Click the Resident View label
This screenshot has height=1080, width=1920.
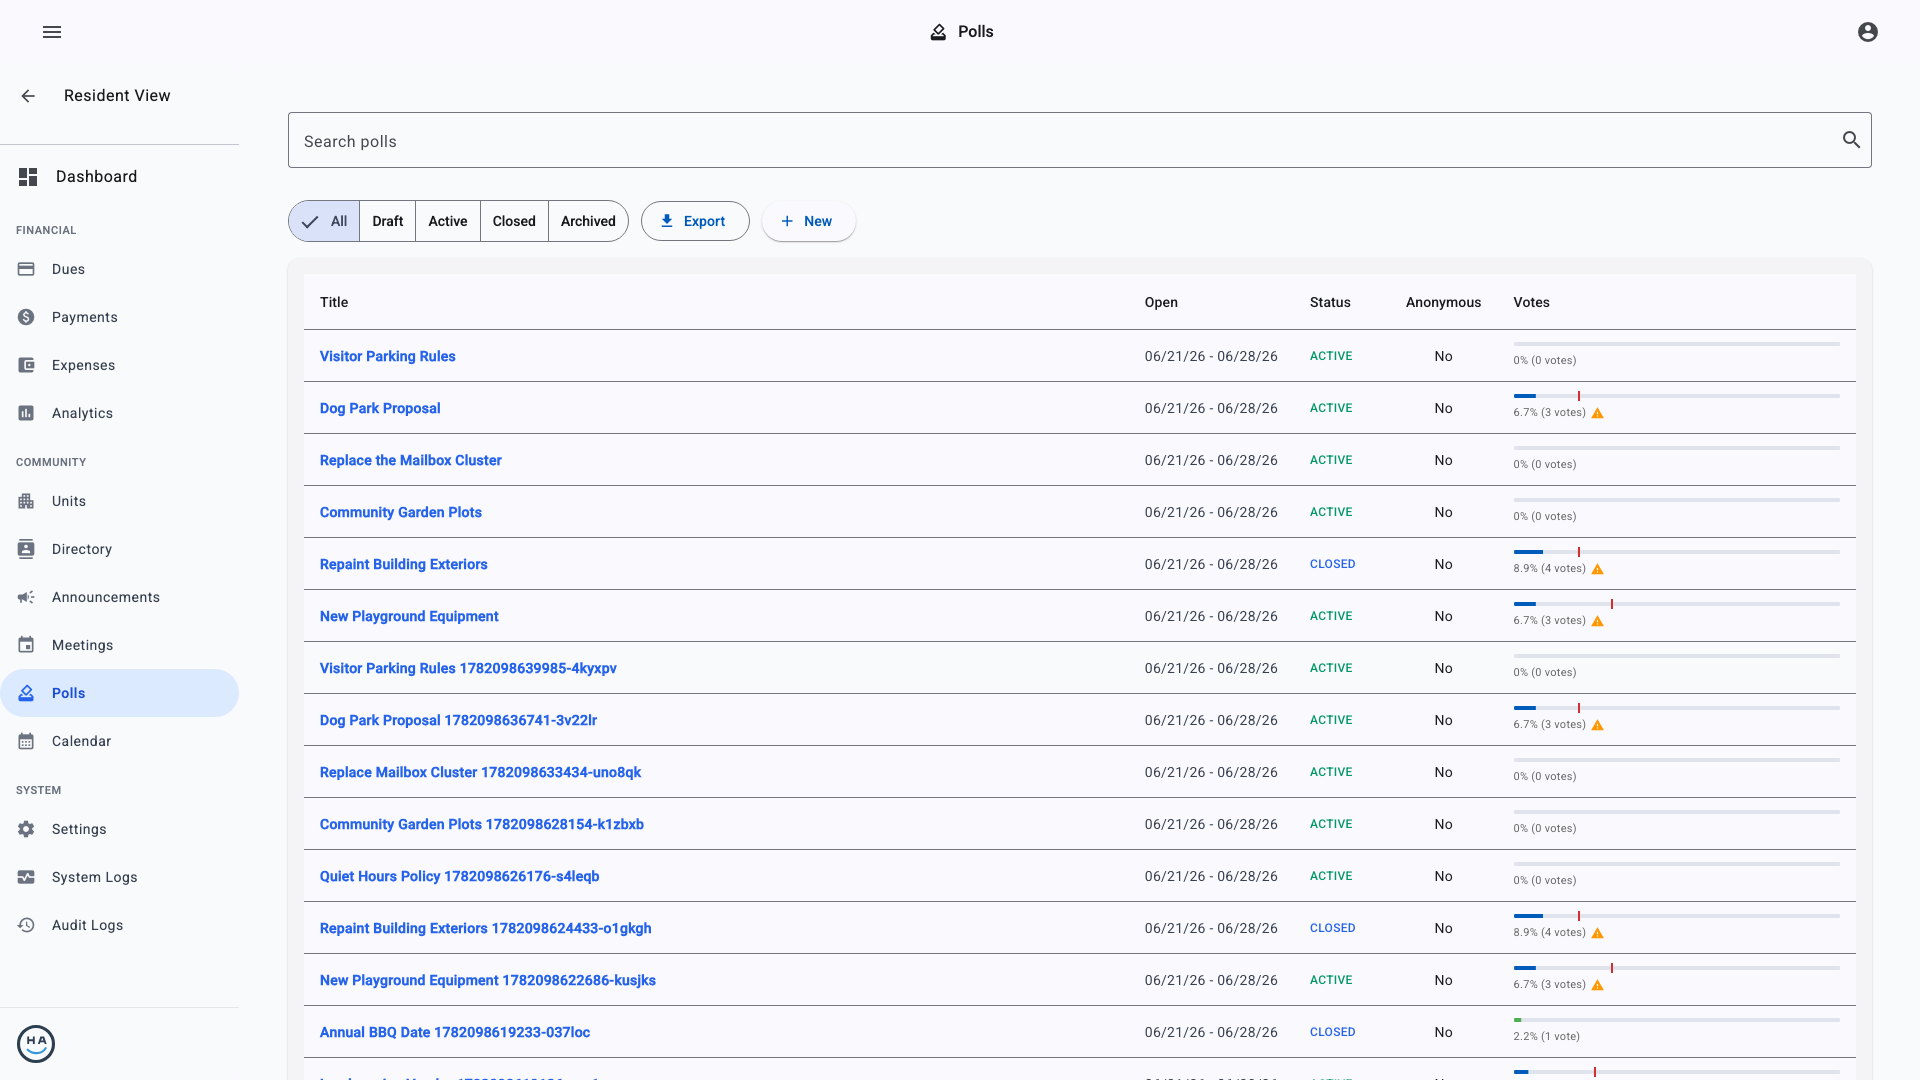pyautogui.click(x=117, y=96)
